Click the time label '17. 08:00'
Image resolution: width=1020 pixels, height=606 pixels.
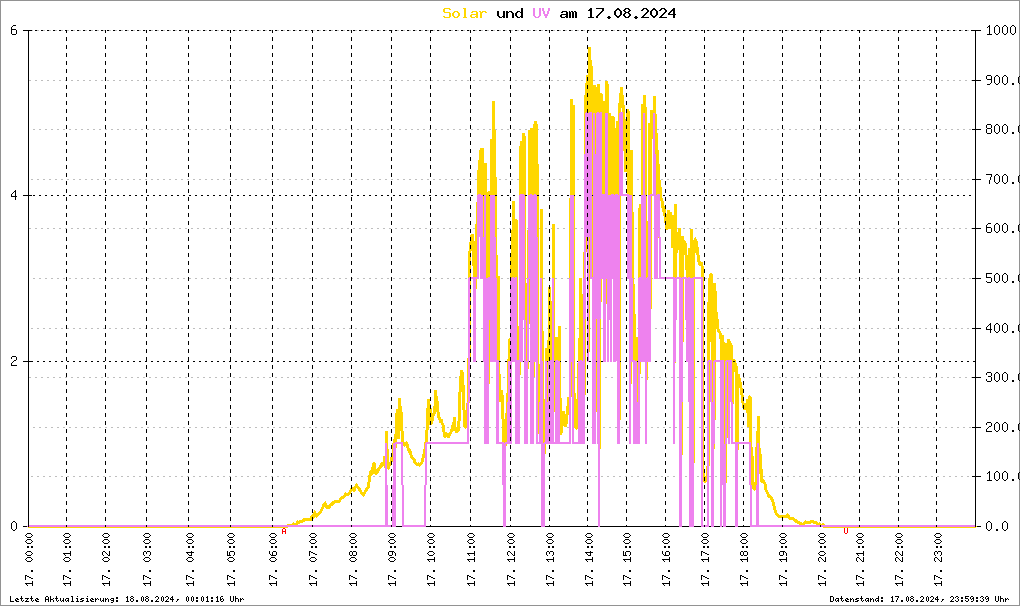pyautogui.click(x=353, y=559)
